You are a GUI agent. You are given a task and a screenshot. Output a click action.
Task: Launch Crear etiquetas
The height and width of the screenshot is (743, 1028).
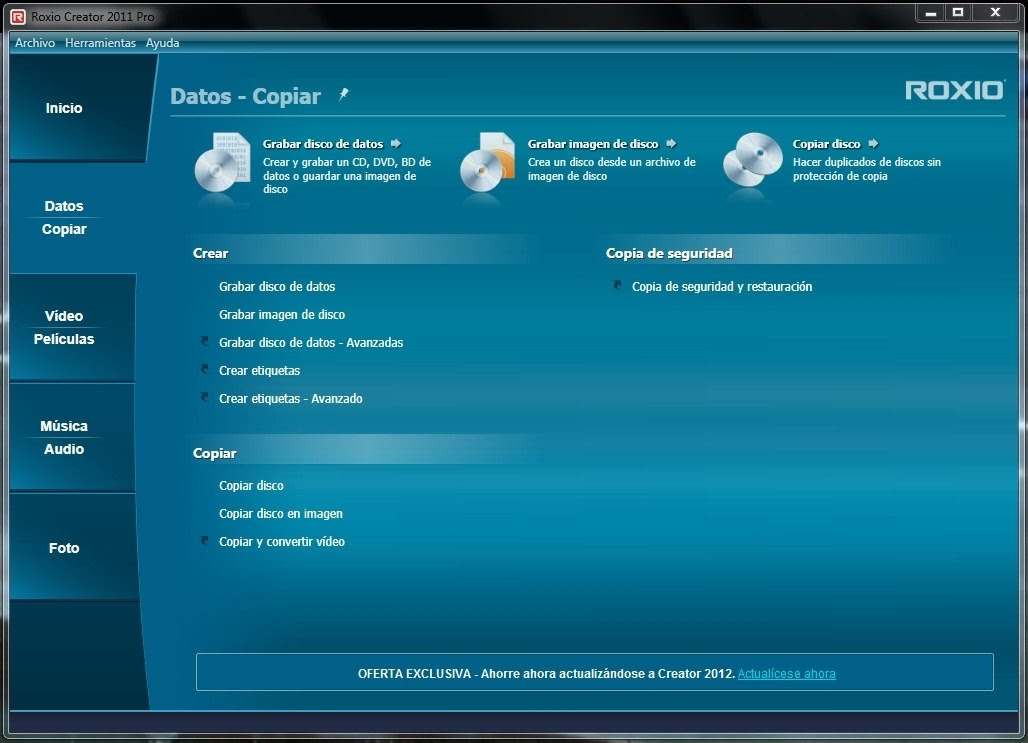tap(259, 371)
